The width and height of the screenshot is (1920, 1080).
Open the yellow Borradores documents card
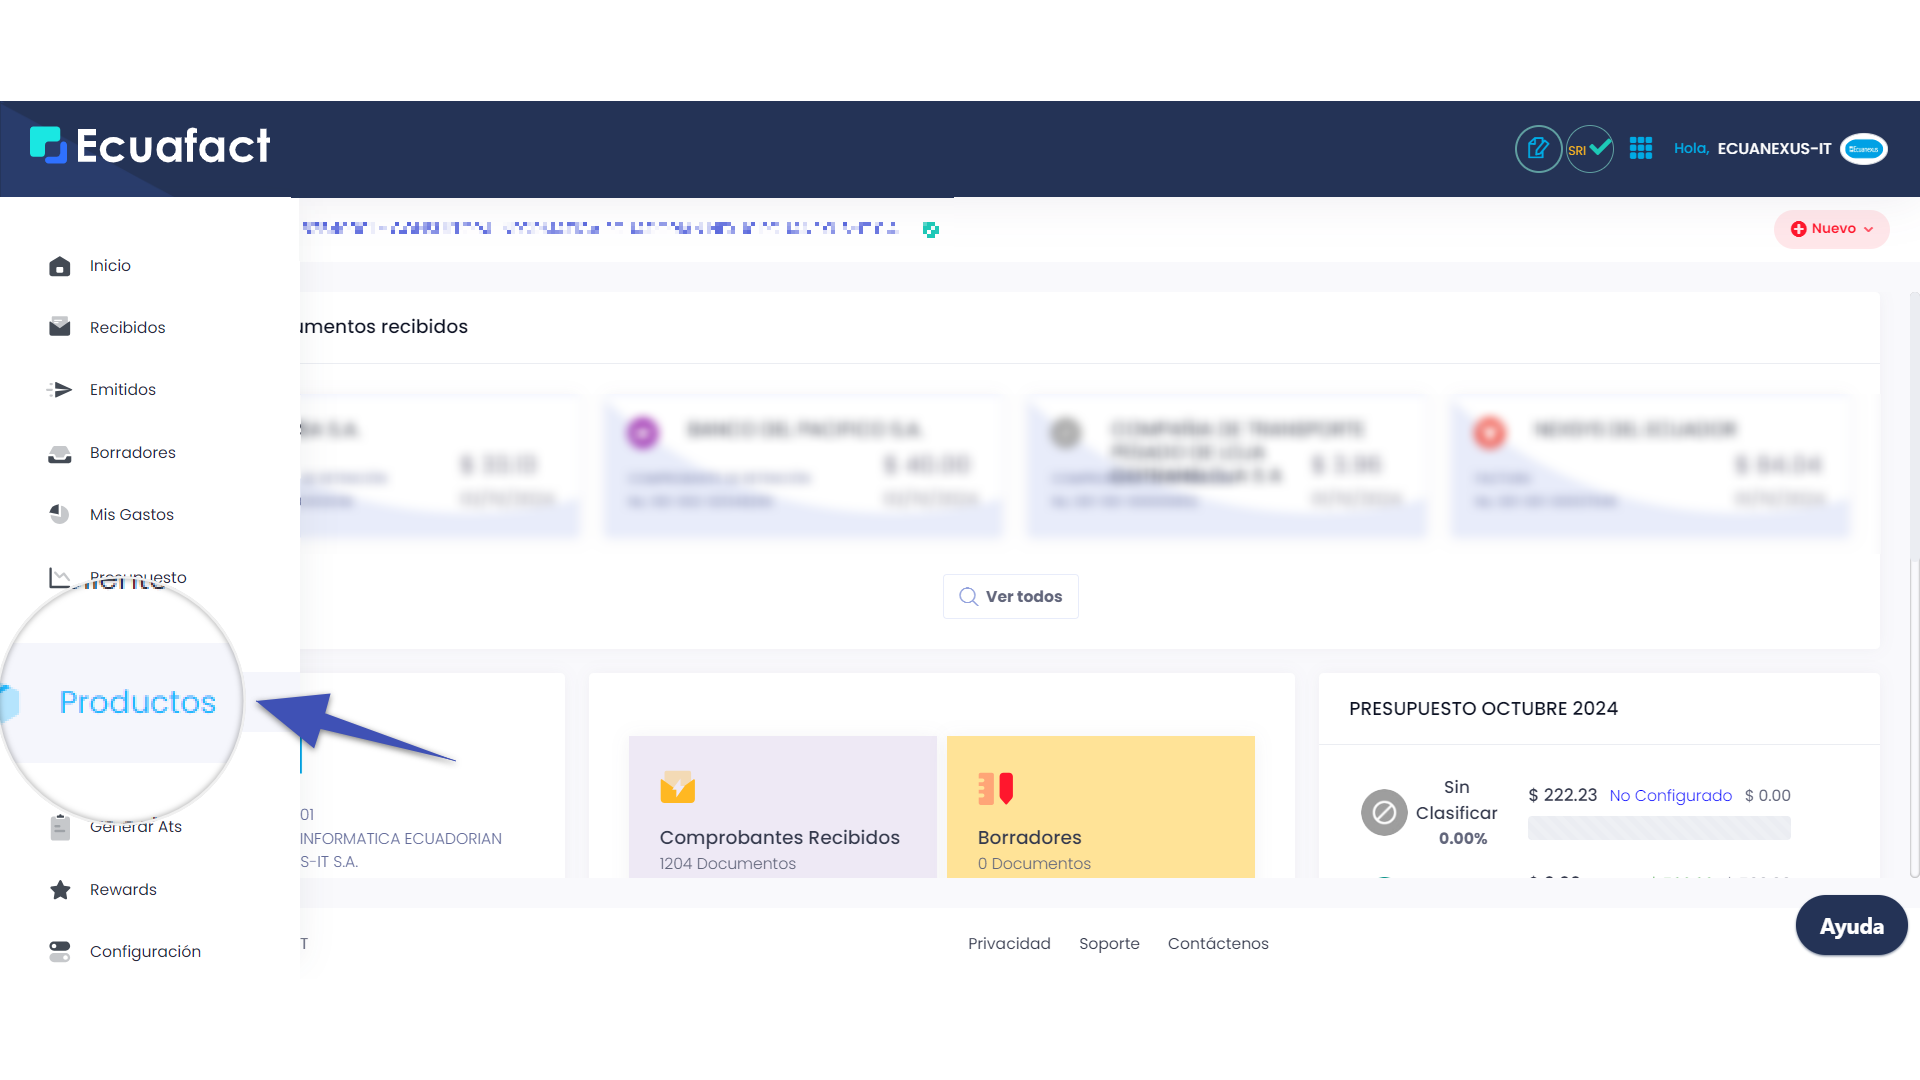(x=1100, y=808)
